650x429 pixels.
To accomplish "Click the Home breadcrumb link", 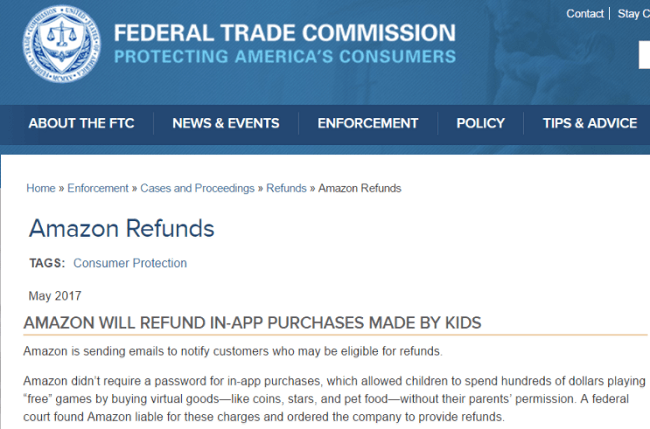I will (41, 188).
